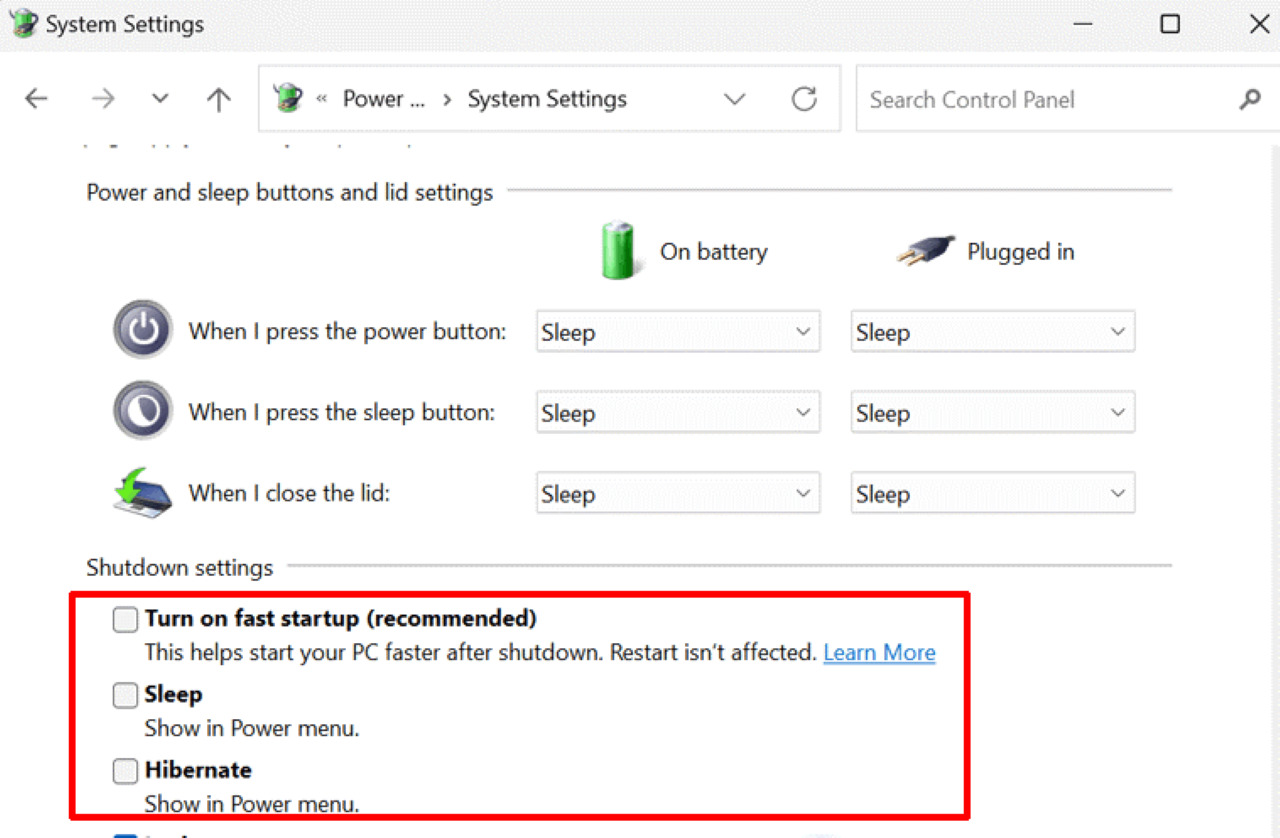Open the recent locations chevron
This screenshot has width=1280, height=838.
click(x=160, y=99)
